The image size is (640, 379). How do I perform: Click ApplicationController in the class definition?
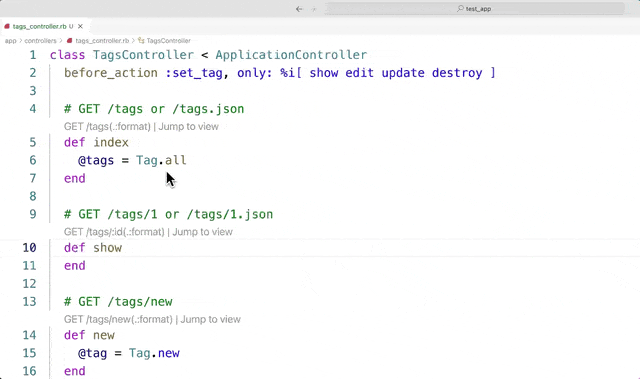(x=291, y=55)
